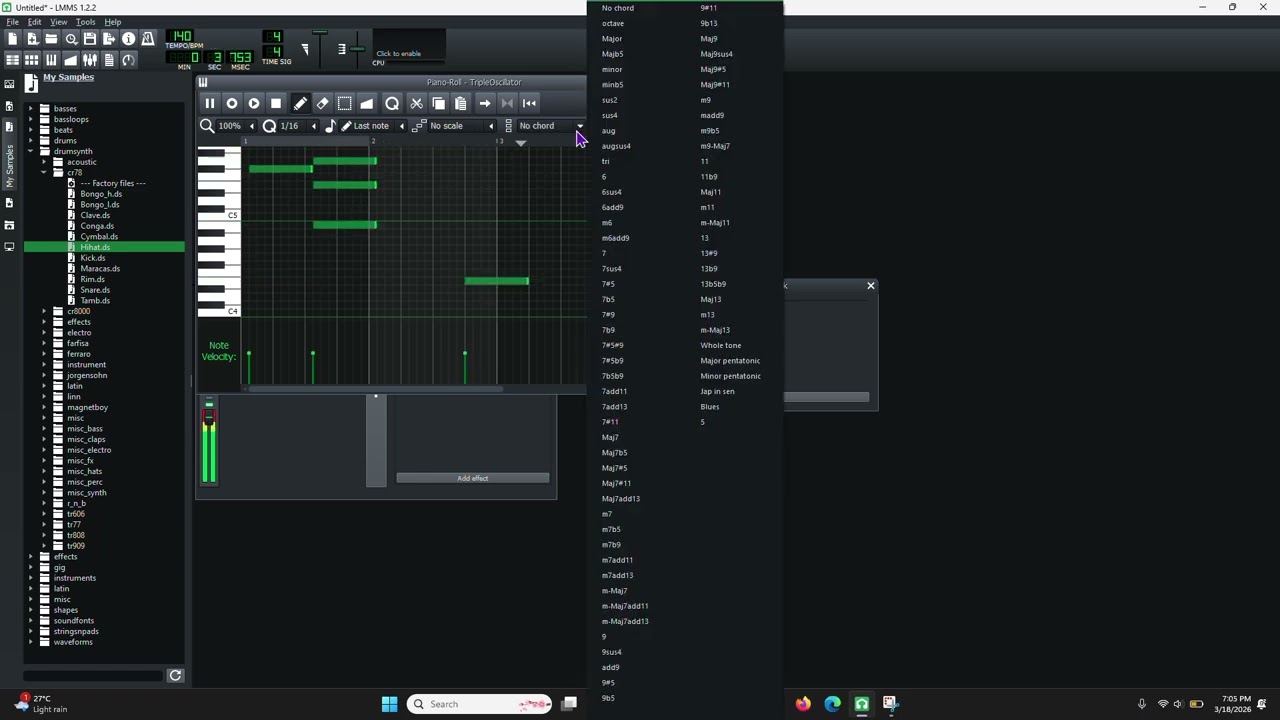This screenshot has height=720, width=1280.
Task: Click the What's This info icon
Action: (128, 39)
